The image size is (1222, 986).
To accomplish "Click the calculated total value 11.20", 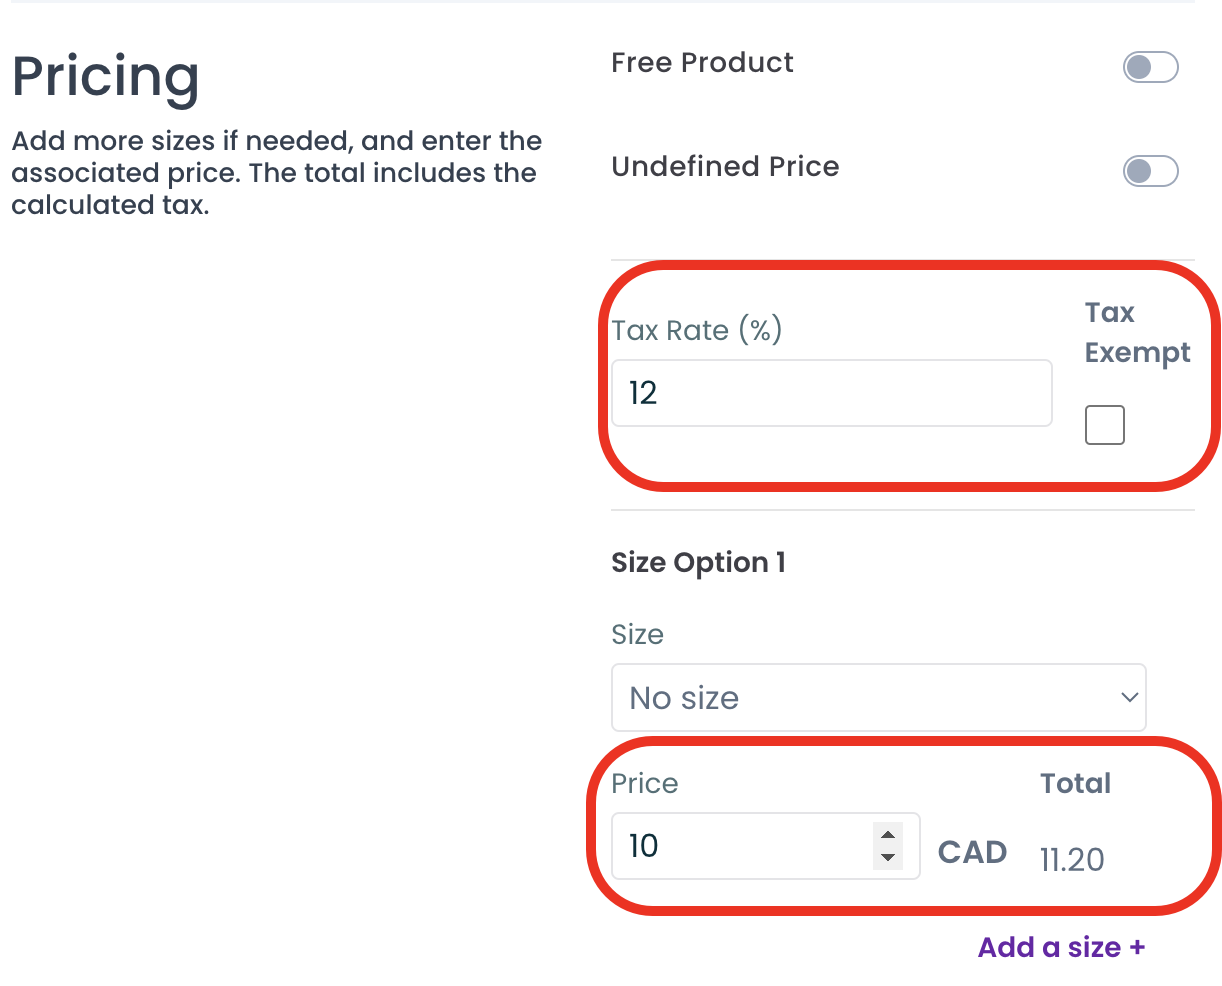I will click(x=1072, y=859).
